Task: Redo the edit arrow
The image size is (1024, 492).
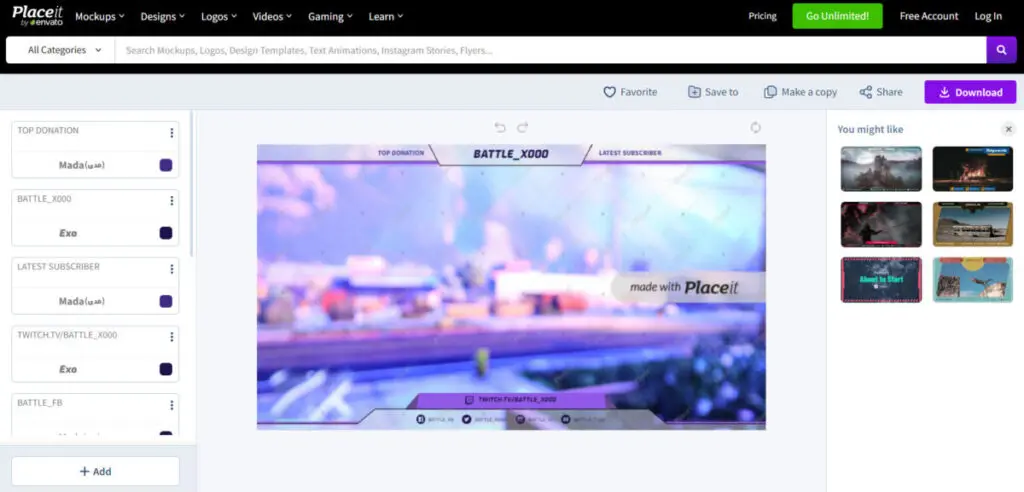Action: 522,127
